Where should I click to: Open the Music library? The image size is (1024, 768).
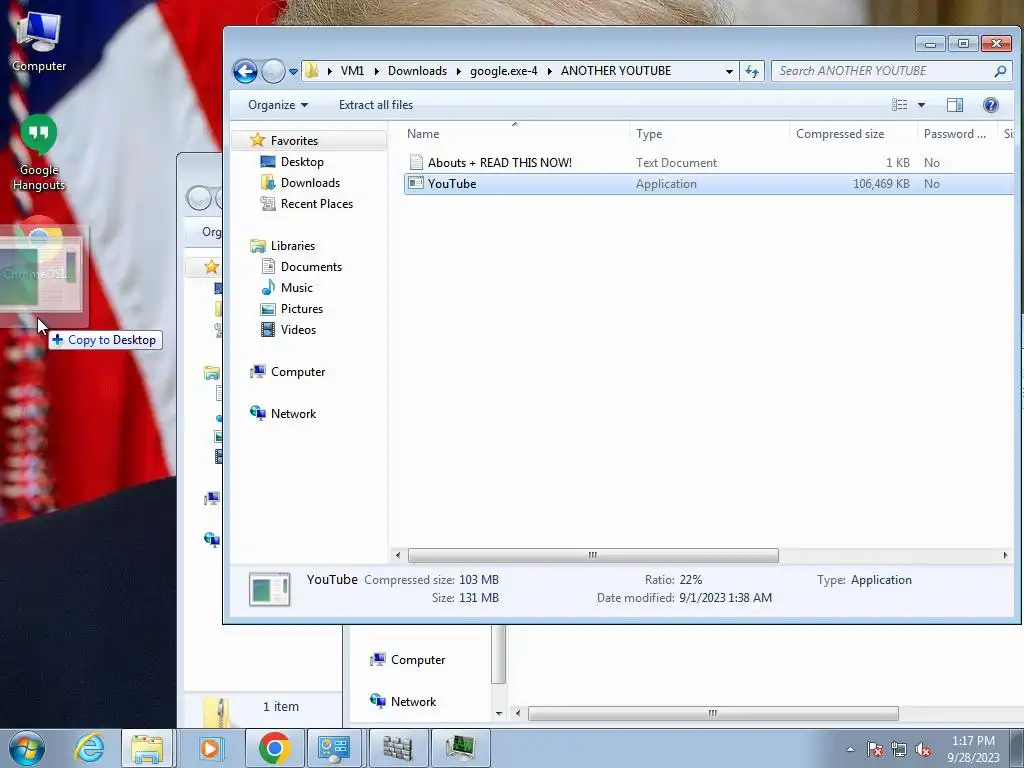[x=296, y=287]
